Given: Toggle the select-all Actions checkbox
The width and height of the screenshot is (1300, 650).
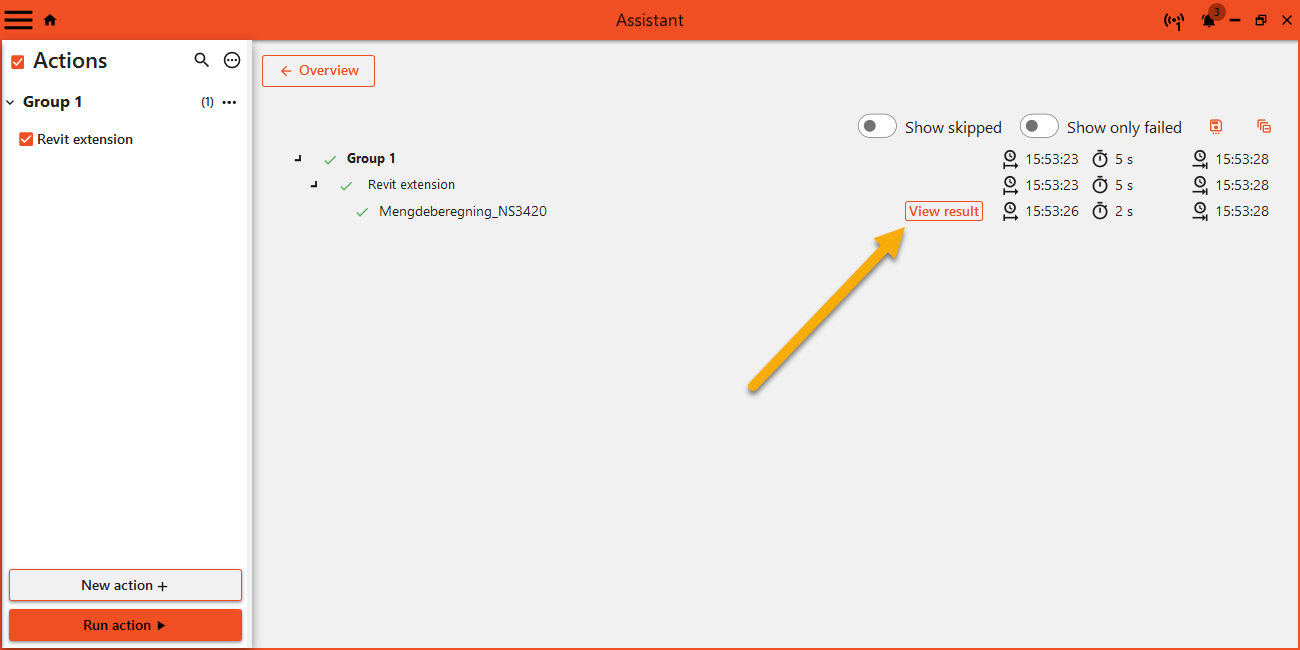Looking at the screenshot, I should 17,62.
